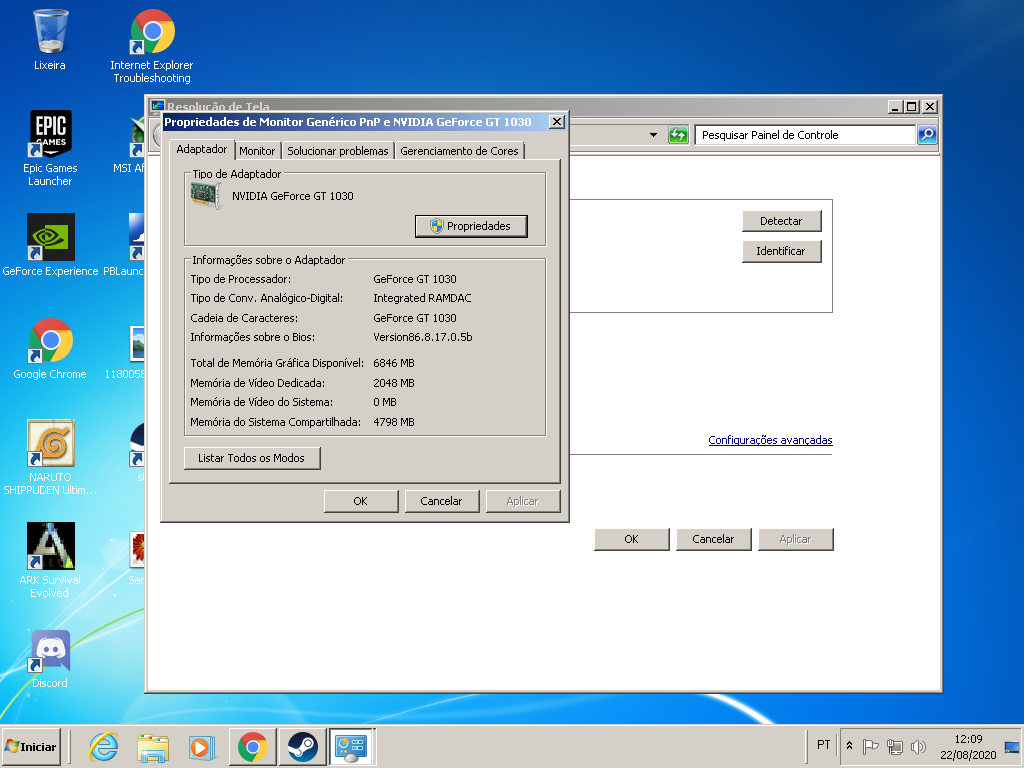Viewport: 1024px width, 768px height.
Task: Open GeForce Experience desktop shortcut
Action: click(x=50, y=245)
